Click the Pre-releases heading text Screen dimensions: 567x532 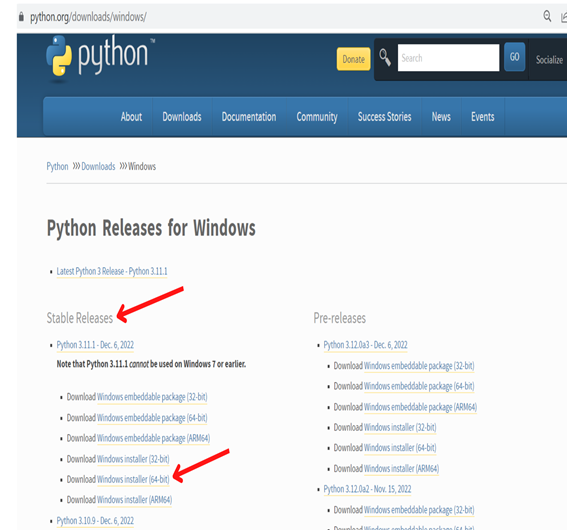(x=340, y=318)
